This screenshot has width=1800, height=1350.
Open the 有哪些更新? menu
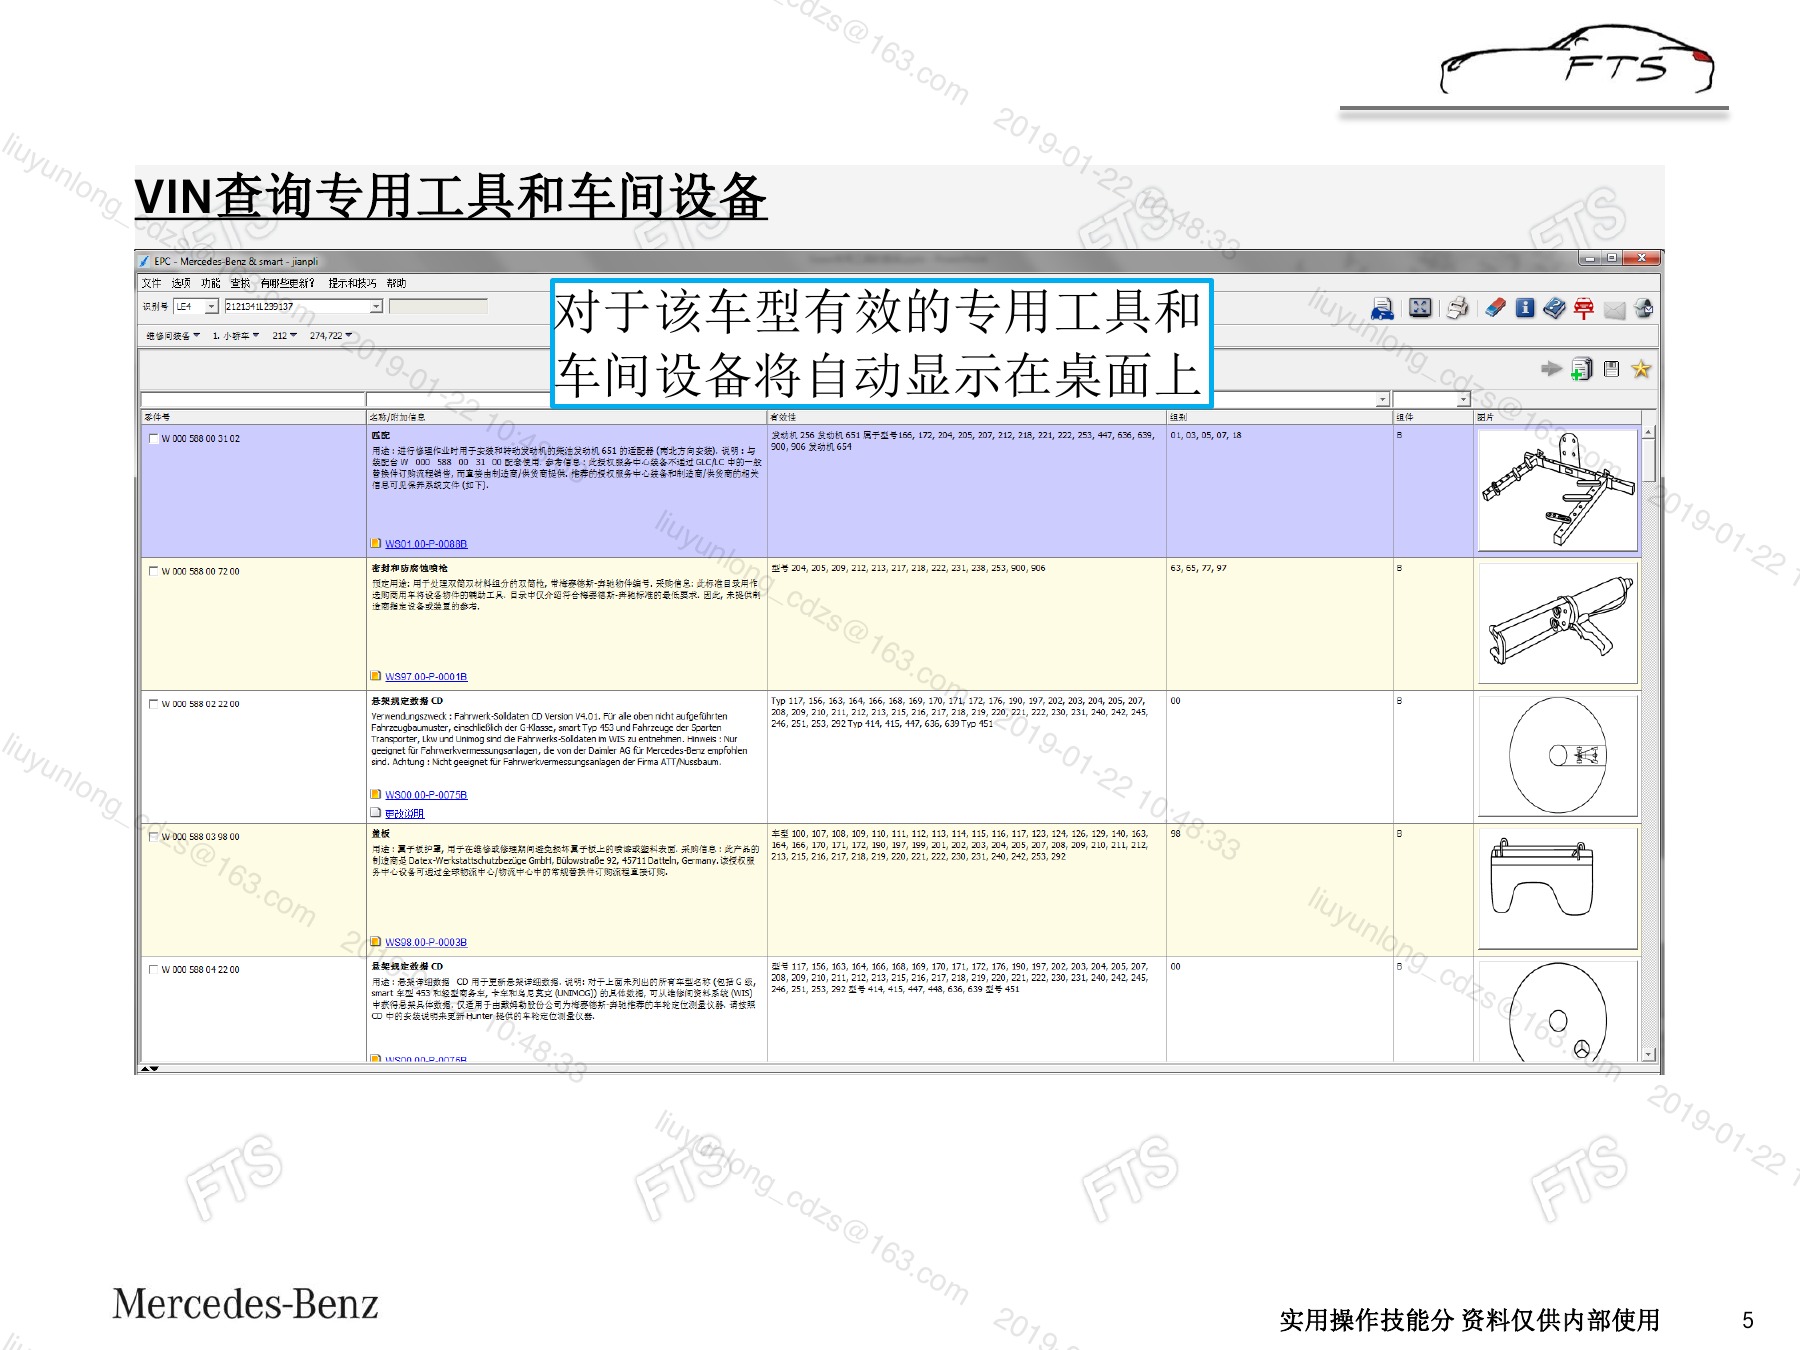click(x=288, y=283)
